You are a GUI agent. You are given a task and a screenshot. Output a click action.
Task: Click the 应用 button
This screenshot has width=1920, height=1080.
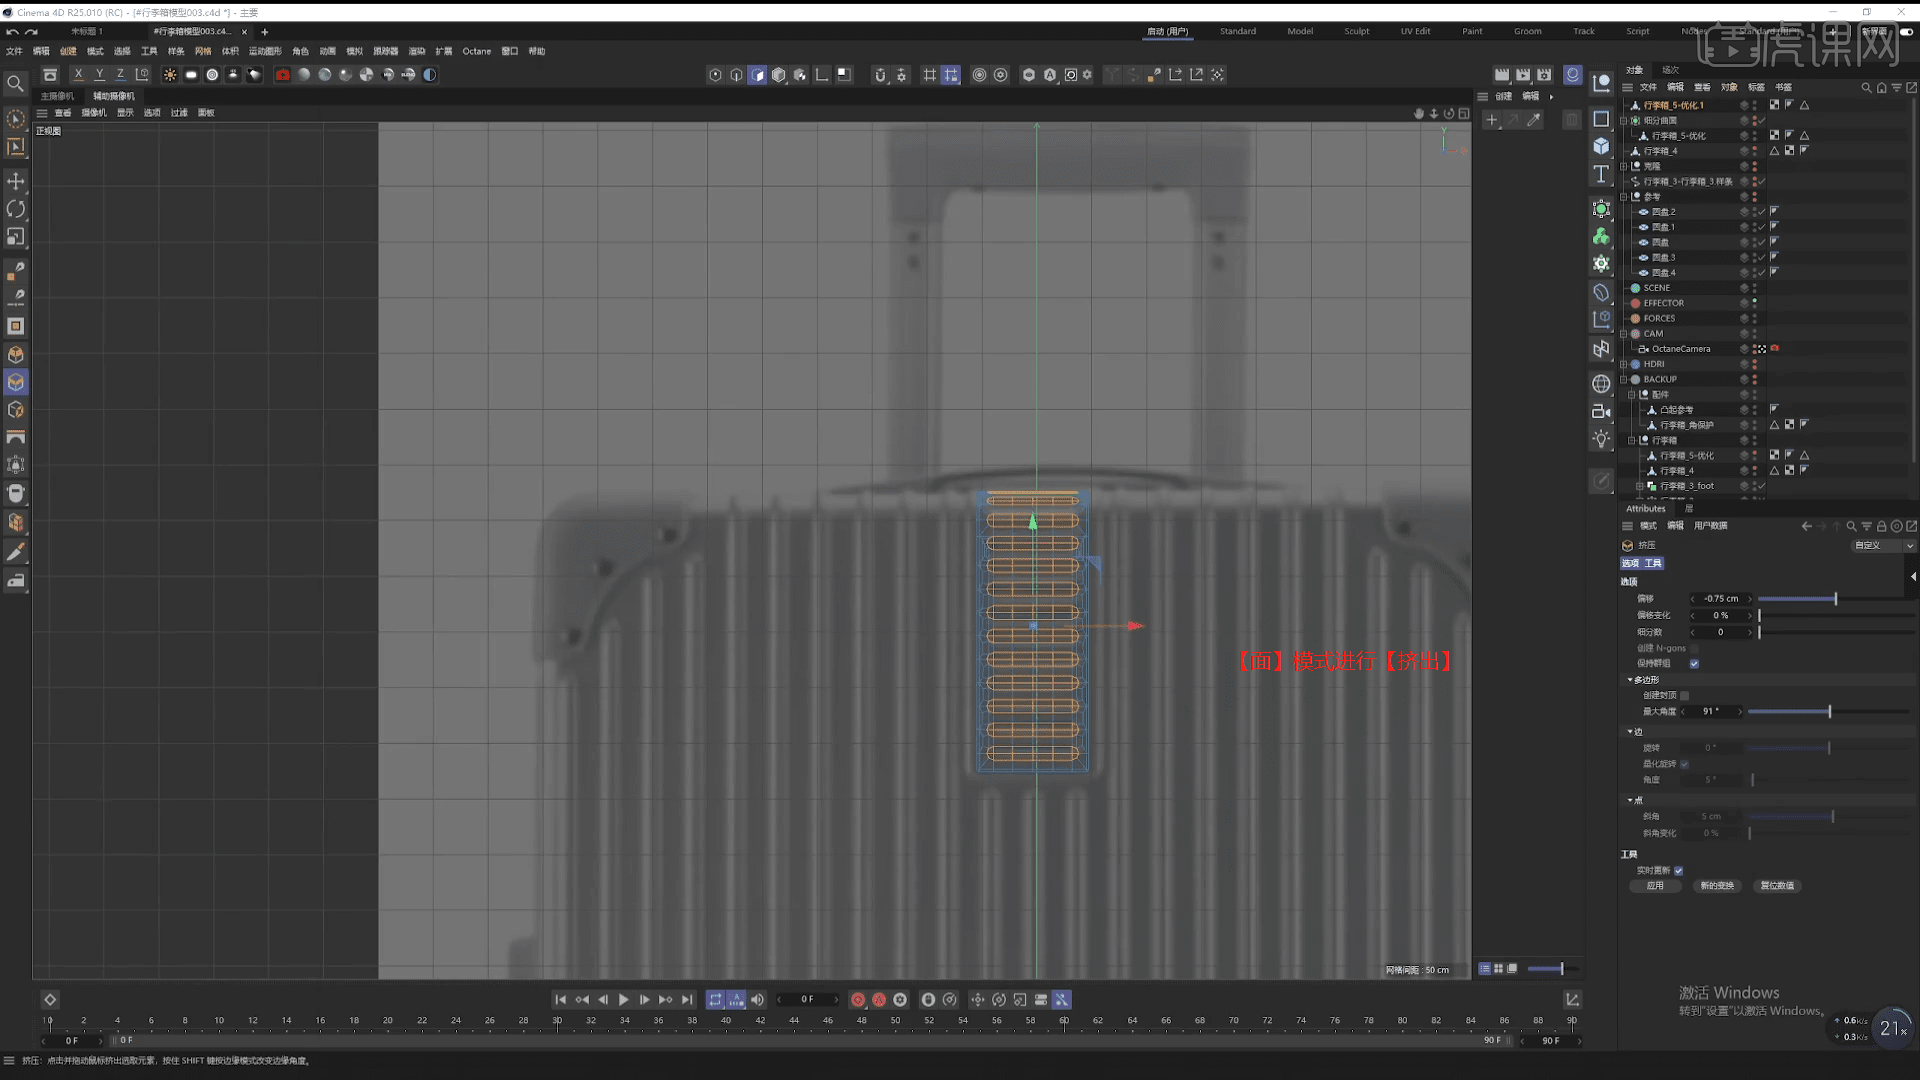coord(1655,886)
